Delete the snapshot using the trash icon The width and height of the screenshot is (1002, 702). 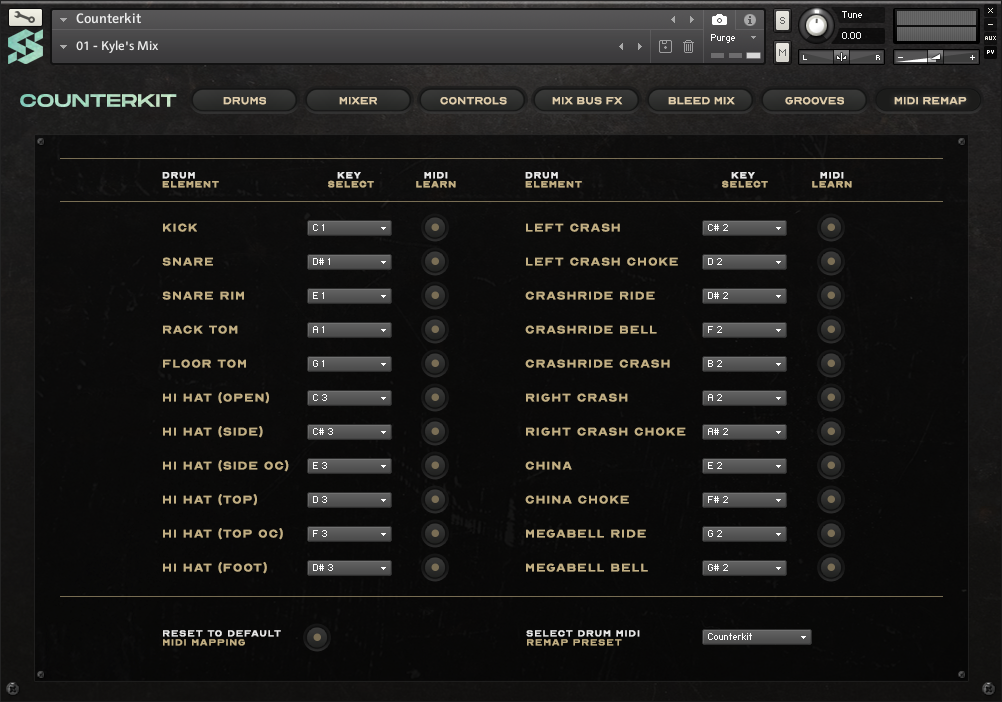point(689,46)
